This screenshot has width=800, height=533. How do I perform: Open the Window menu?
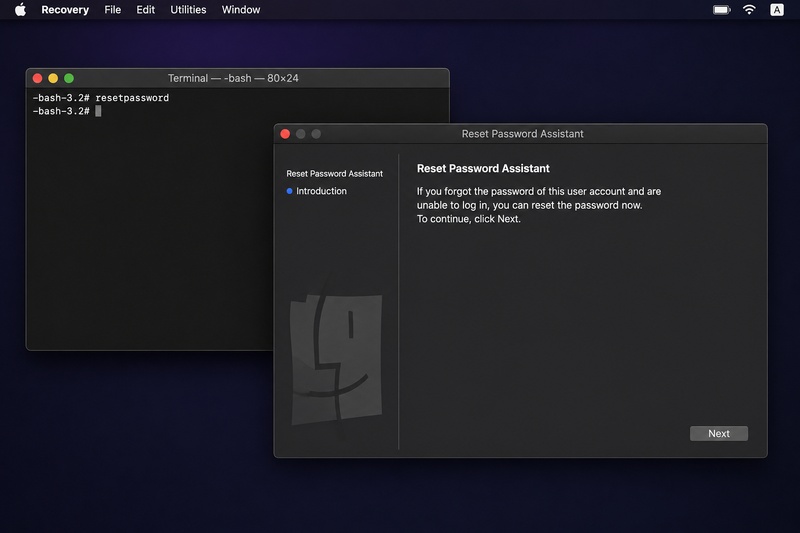coord(241,10)
